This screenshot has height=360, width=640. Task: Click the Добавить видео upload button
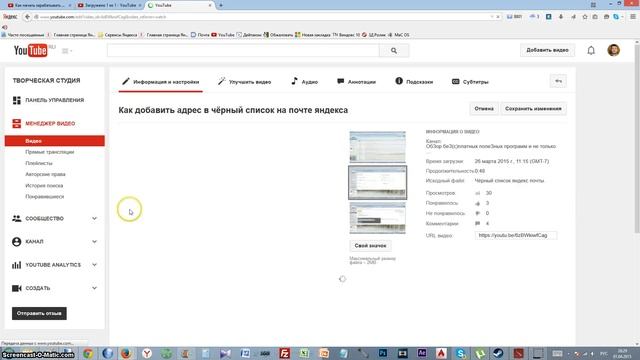pos(547,50)
